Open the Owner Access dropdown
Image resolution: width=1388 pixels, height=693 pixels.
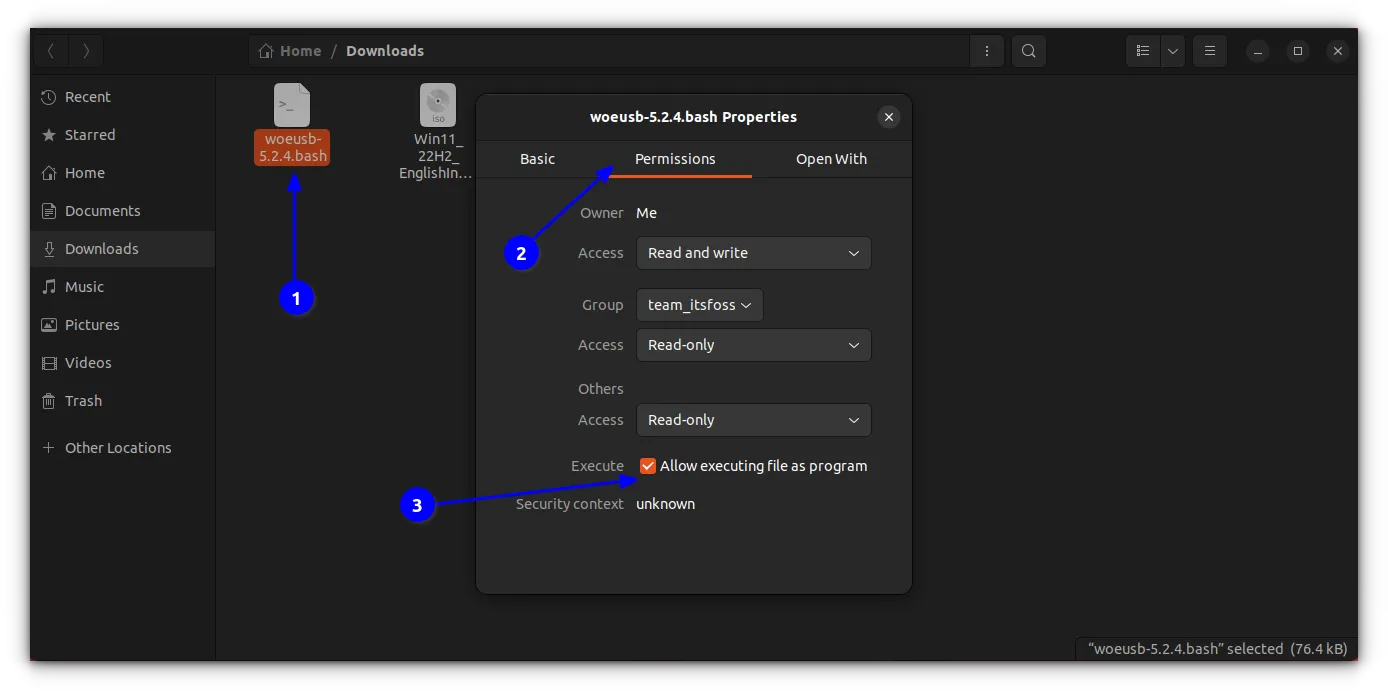753,253
